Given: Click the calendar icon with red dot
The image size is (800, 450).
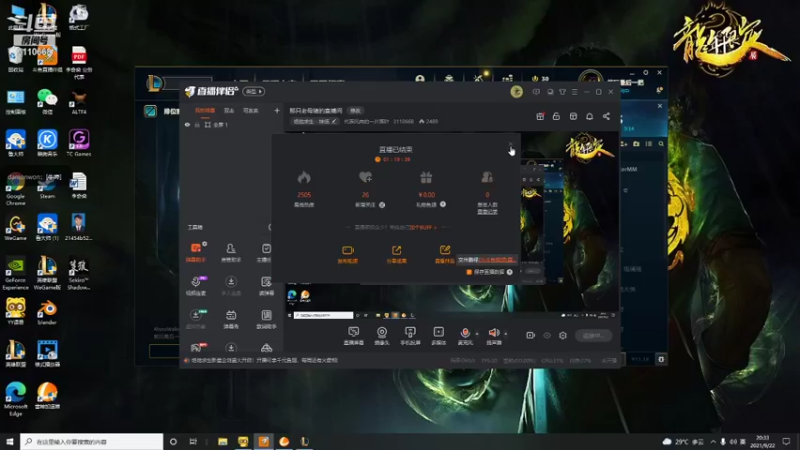Looking at the screenshot, I should pos(540,116).
